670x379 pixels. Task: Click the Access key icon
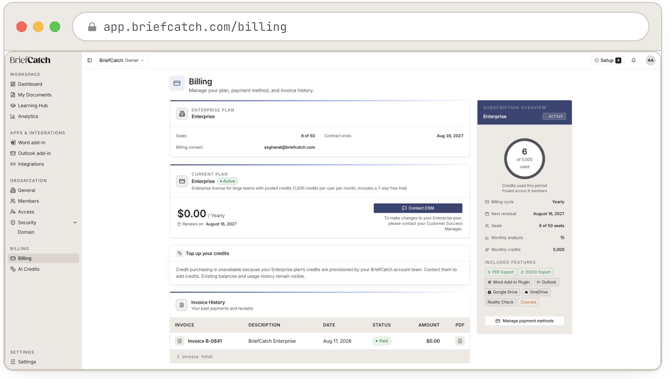13,212
